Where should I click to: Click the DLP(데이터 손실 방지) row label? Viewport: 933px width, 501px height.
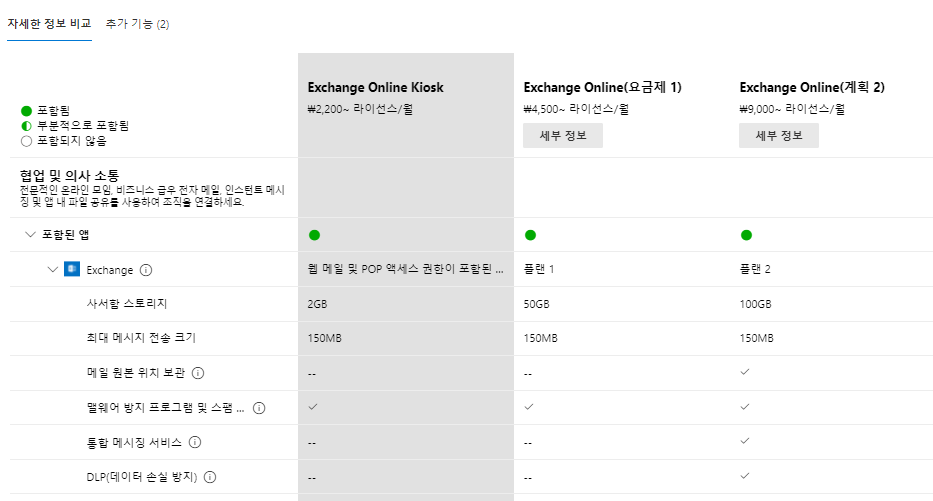(142, 477)
